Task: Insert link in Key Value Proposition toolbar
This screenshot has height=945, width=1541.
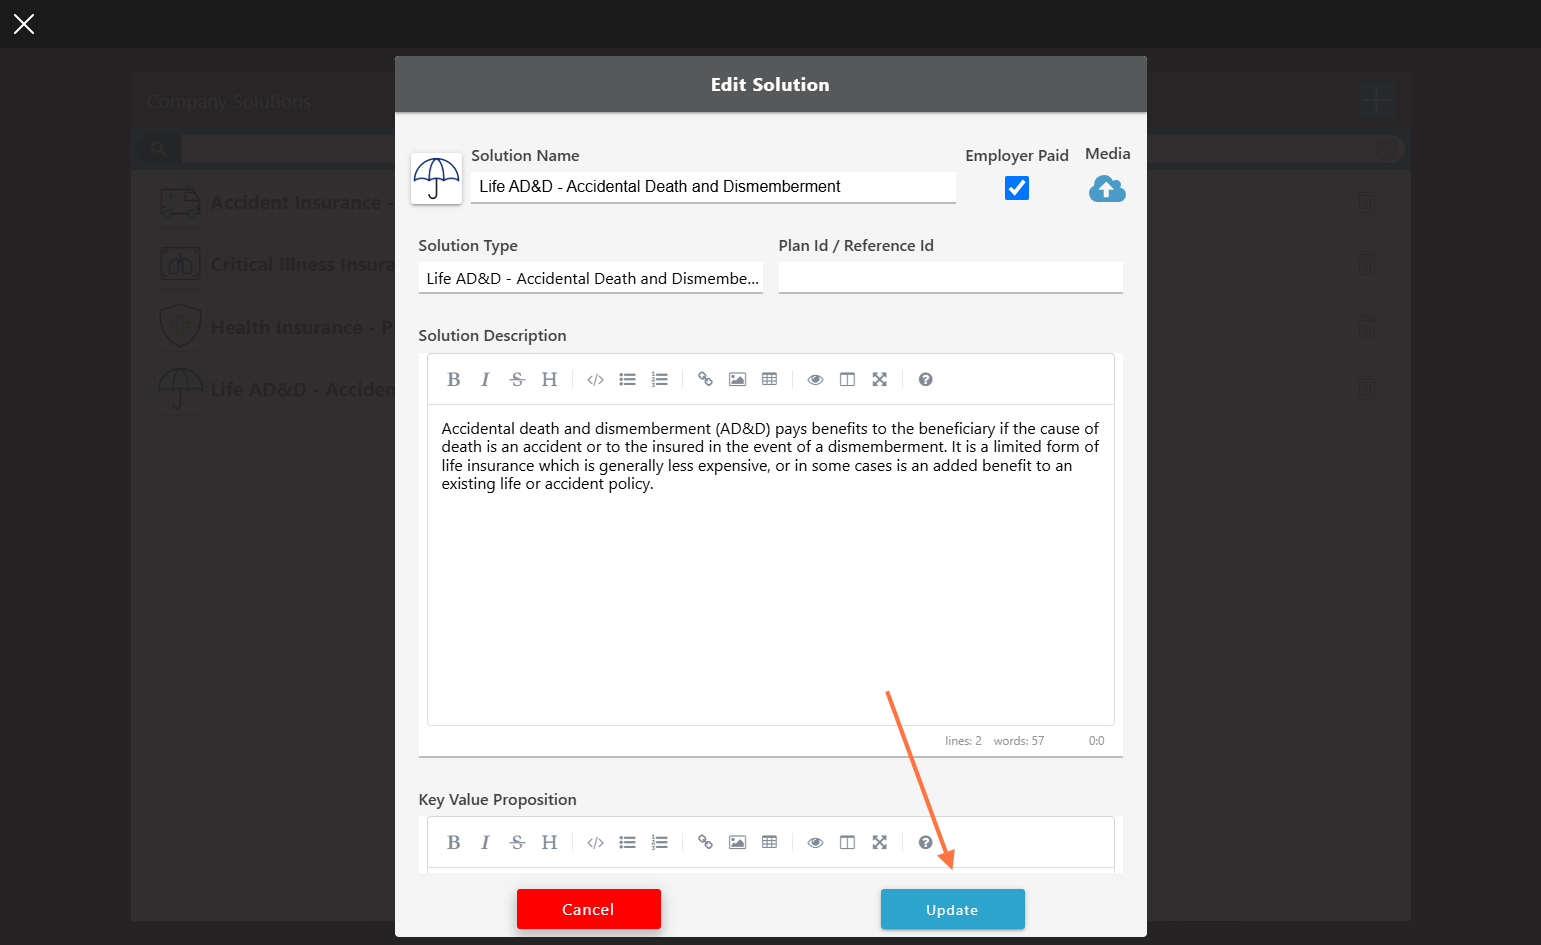Action: tap(705, 842)
